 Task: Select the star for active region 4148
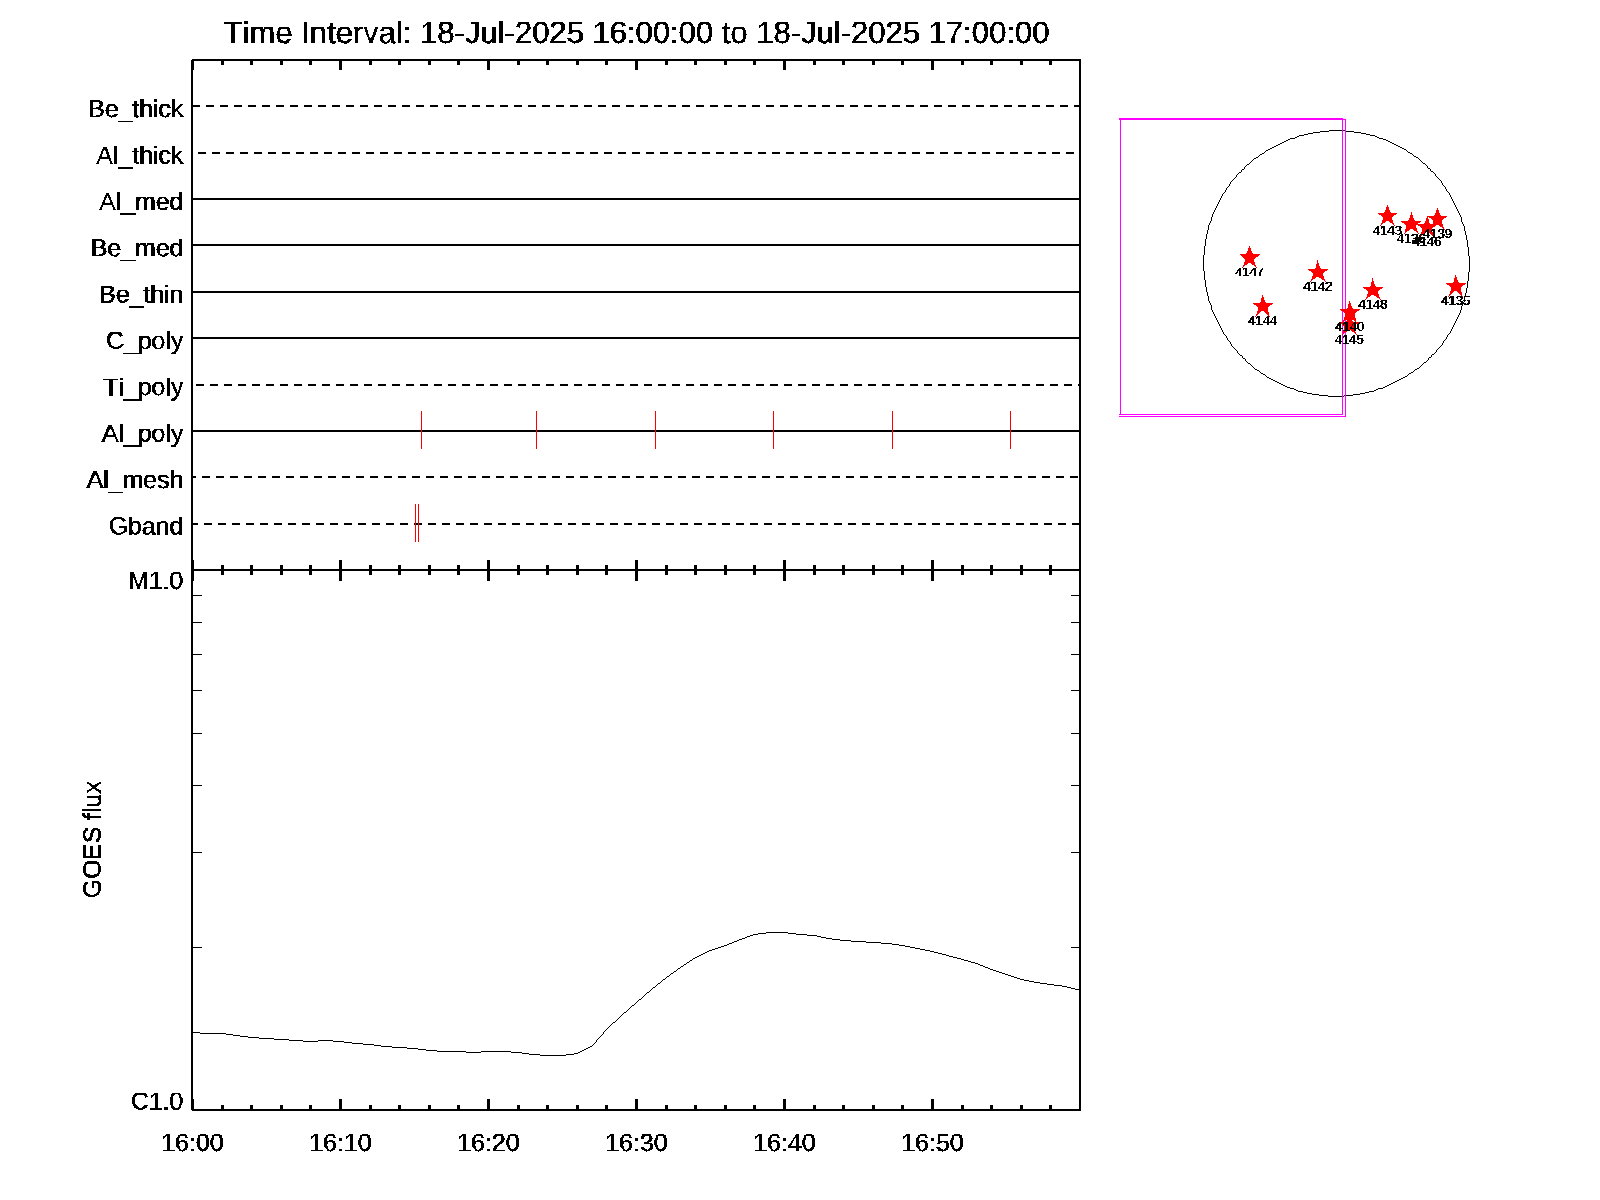(1372, 290)
